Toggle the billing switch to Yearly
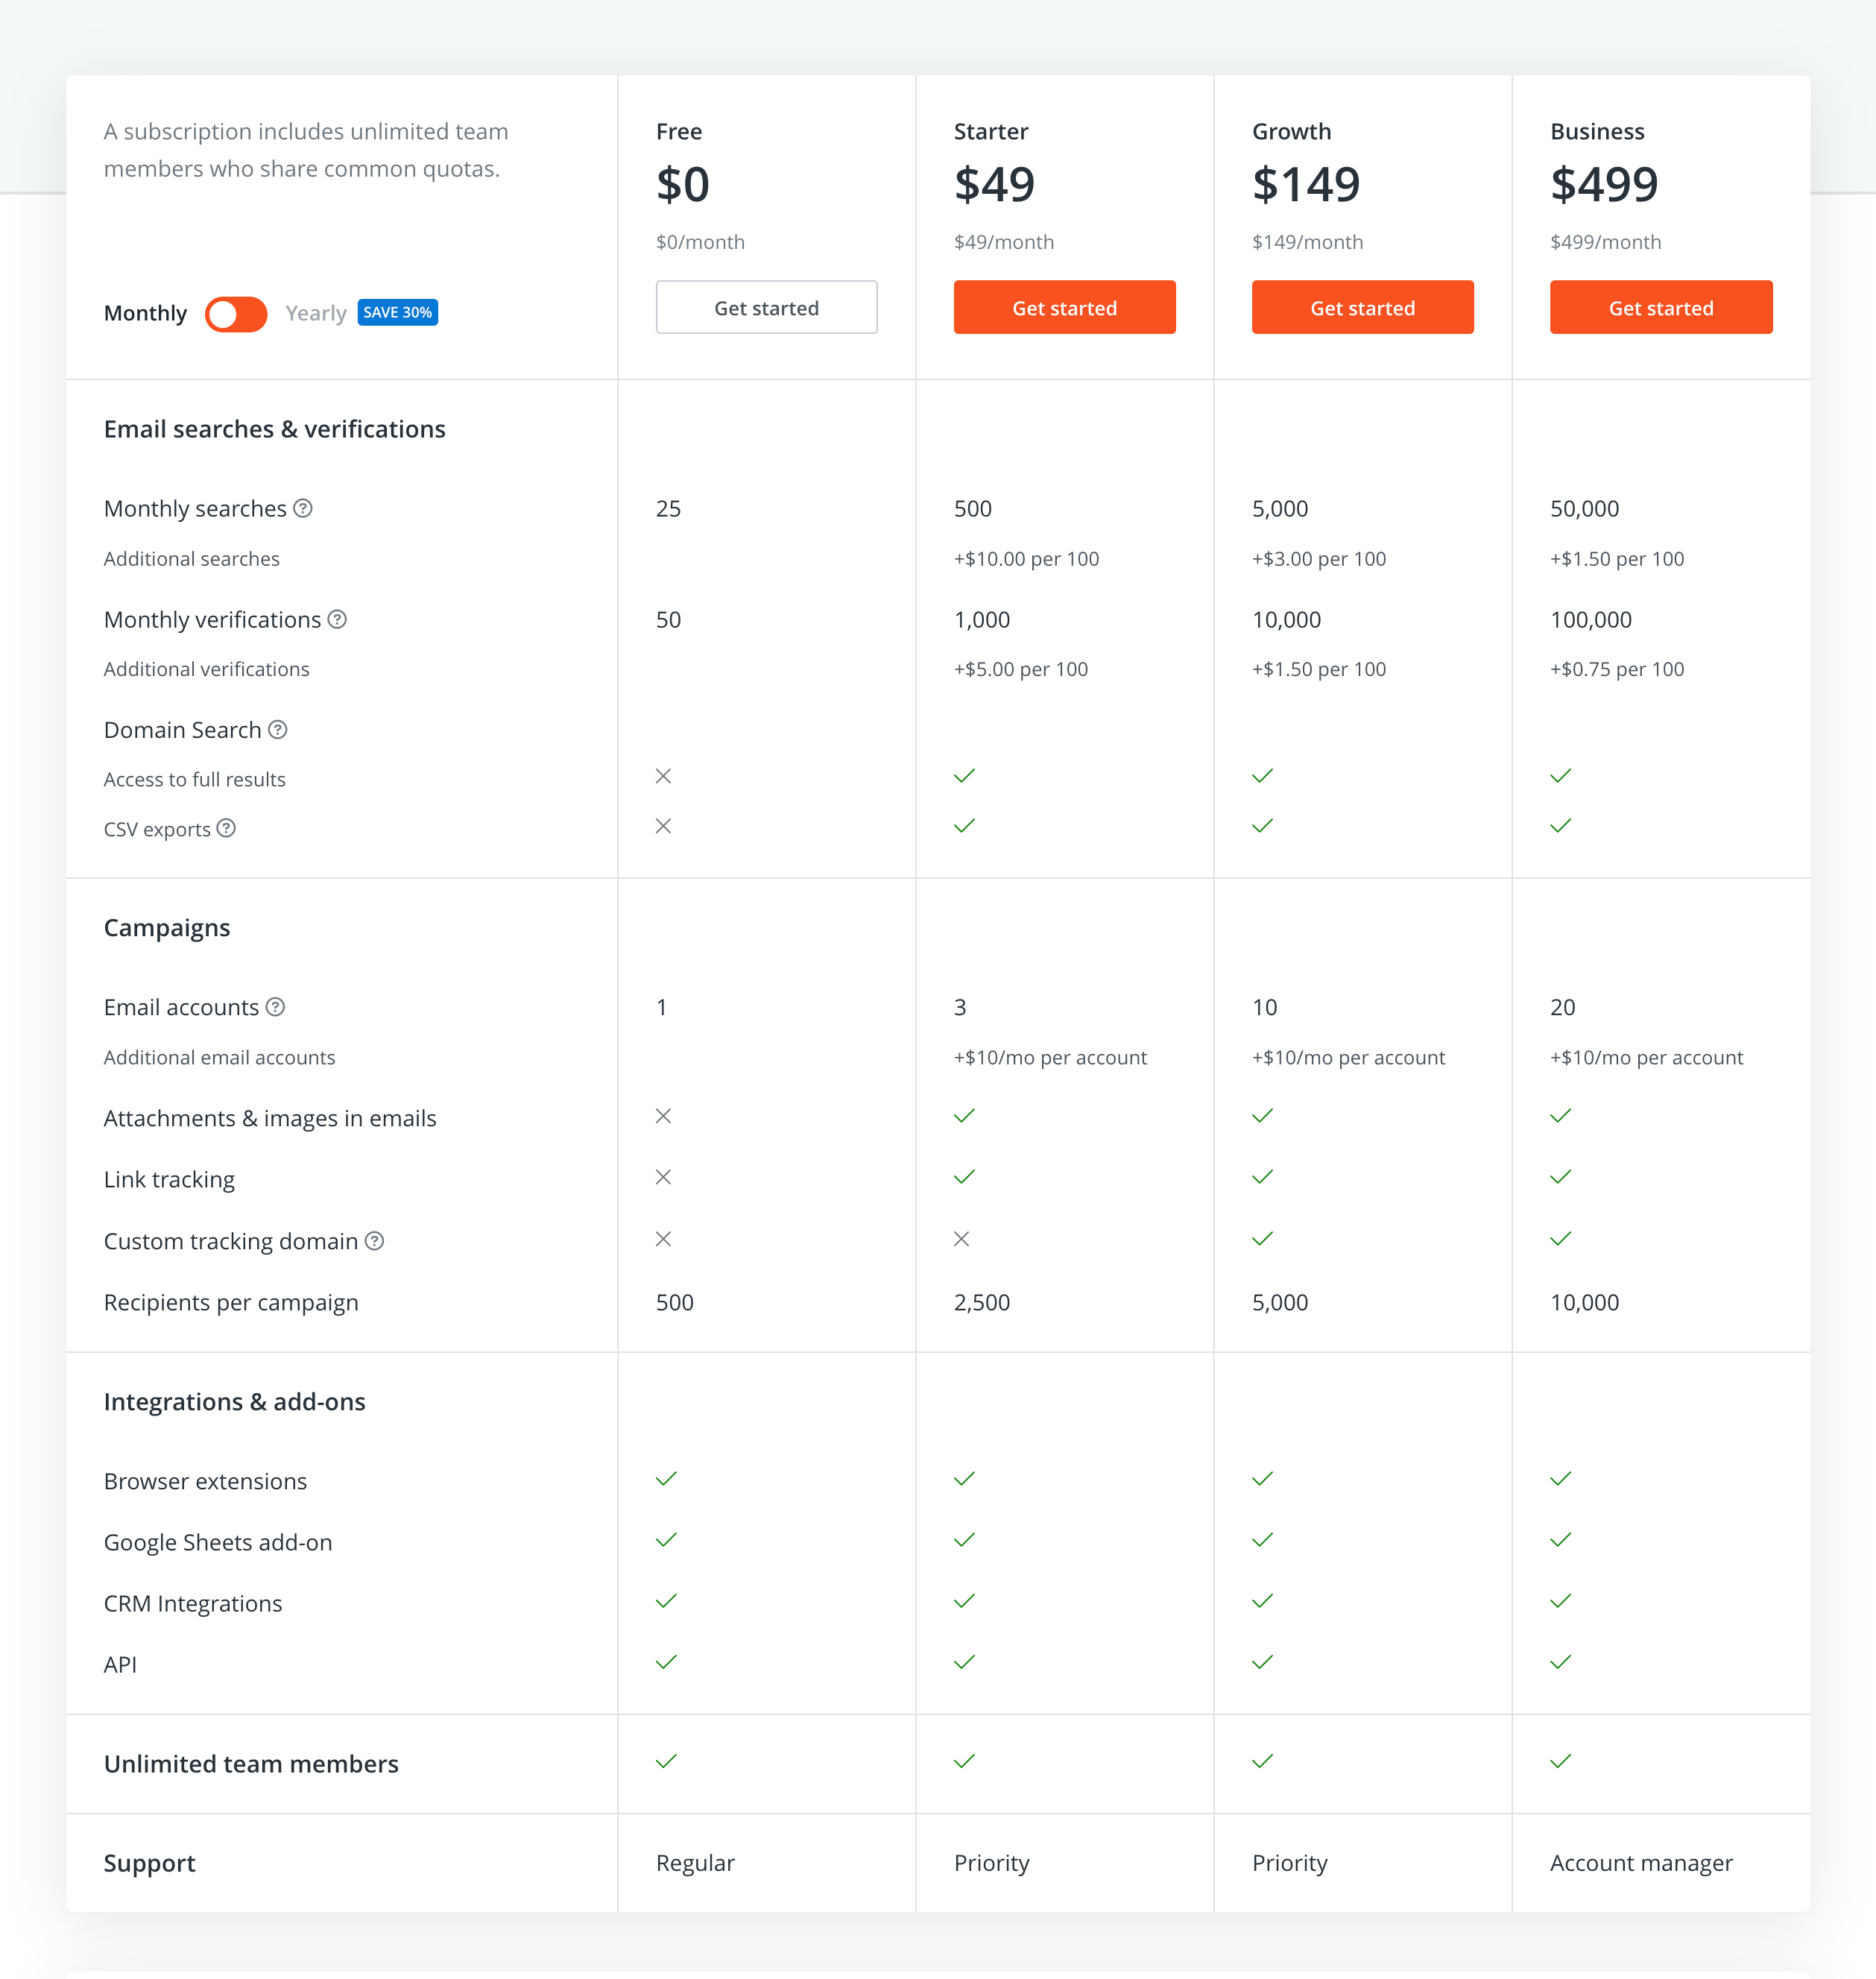The image size is (1876, 1979). point(236,313)
